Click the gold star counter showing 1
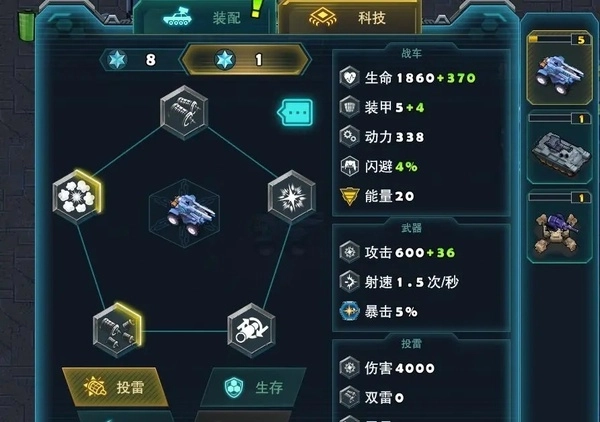 tap(245, 59)
